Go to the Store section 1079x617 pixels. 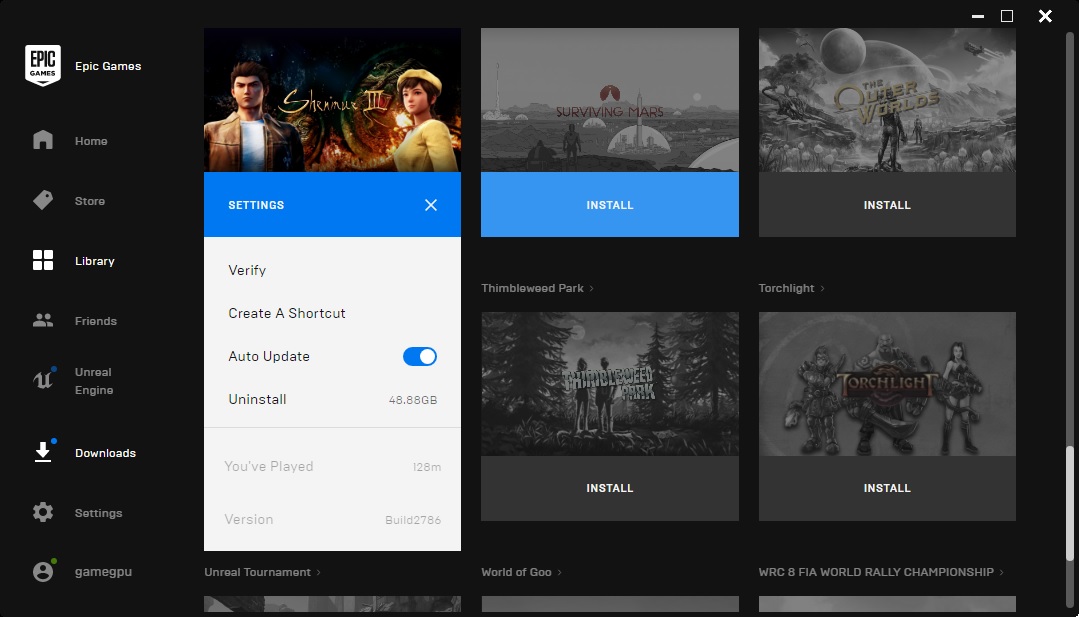click(x=89, y=201)
